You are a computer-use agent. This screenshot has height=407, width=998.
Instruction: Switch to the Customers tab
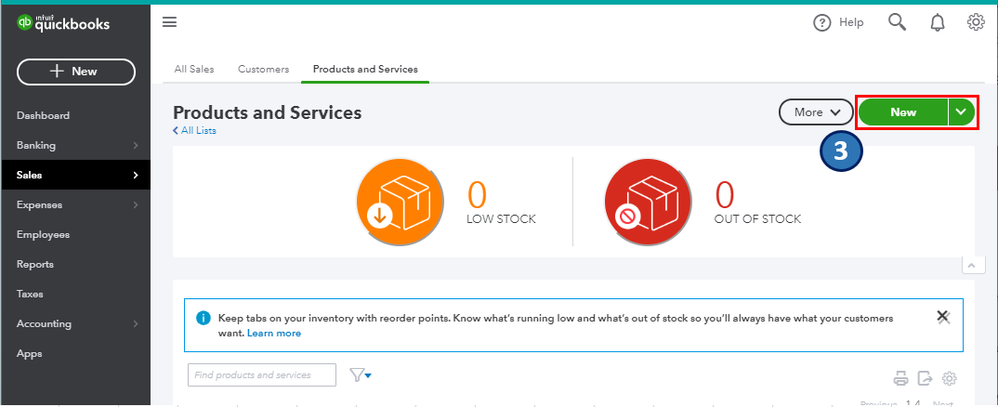[x=263, y=69]
